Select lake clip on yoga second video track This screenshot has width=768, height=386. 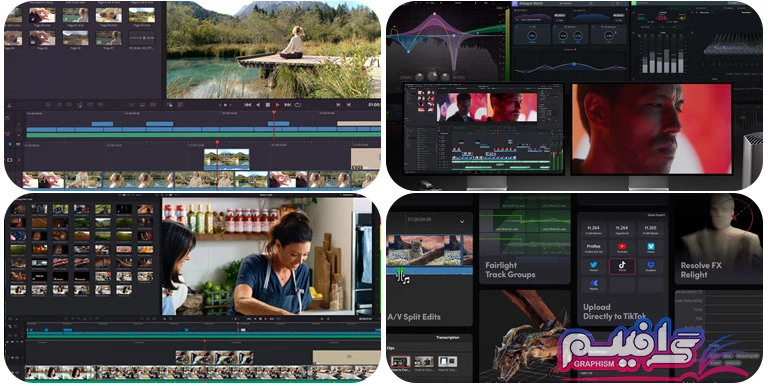pos(226,160)
